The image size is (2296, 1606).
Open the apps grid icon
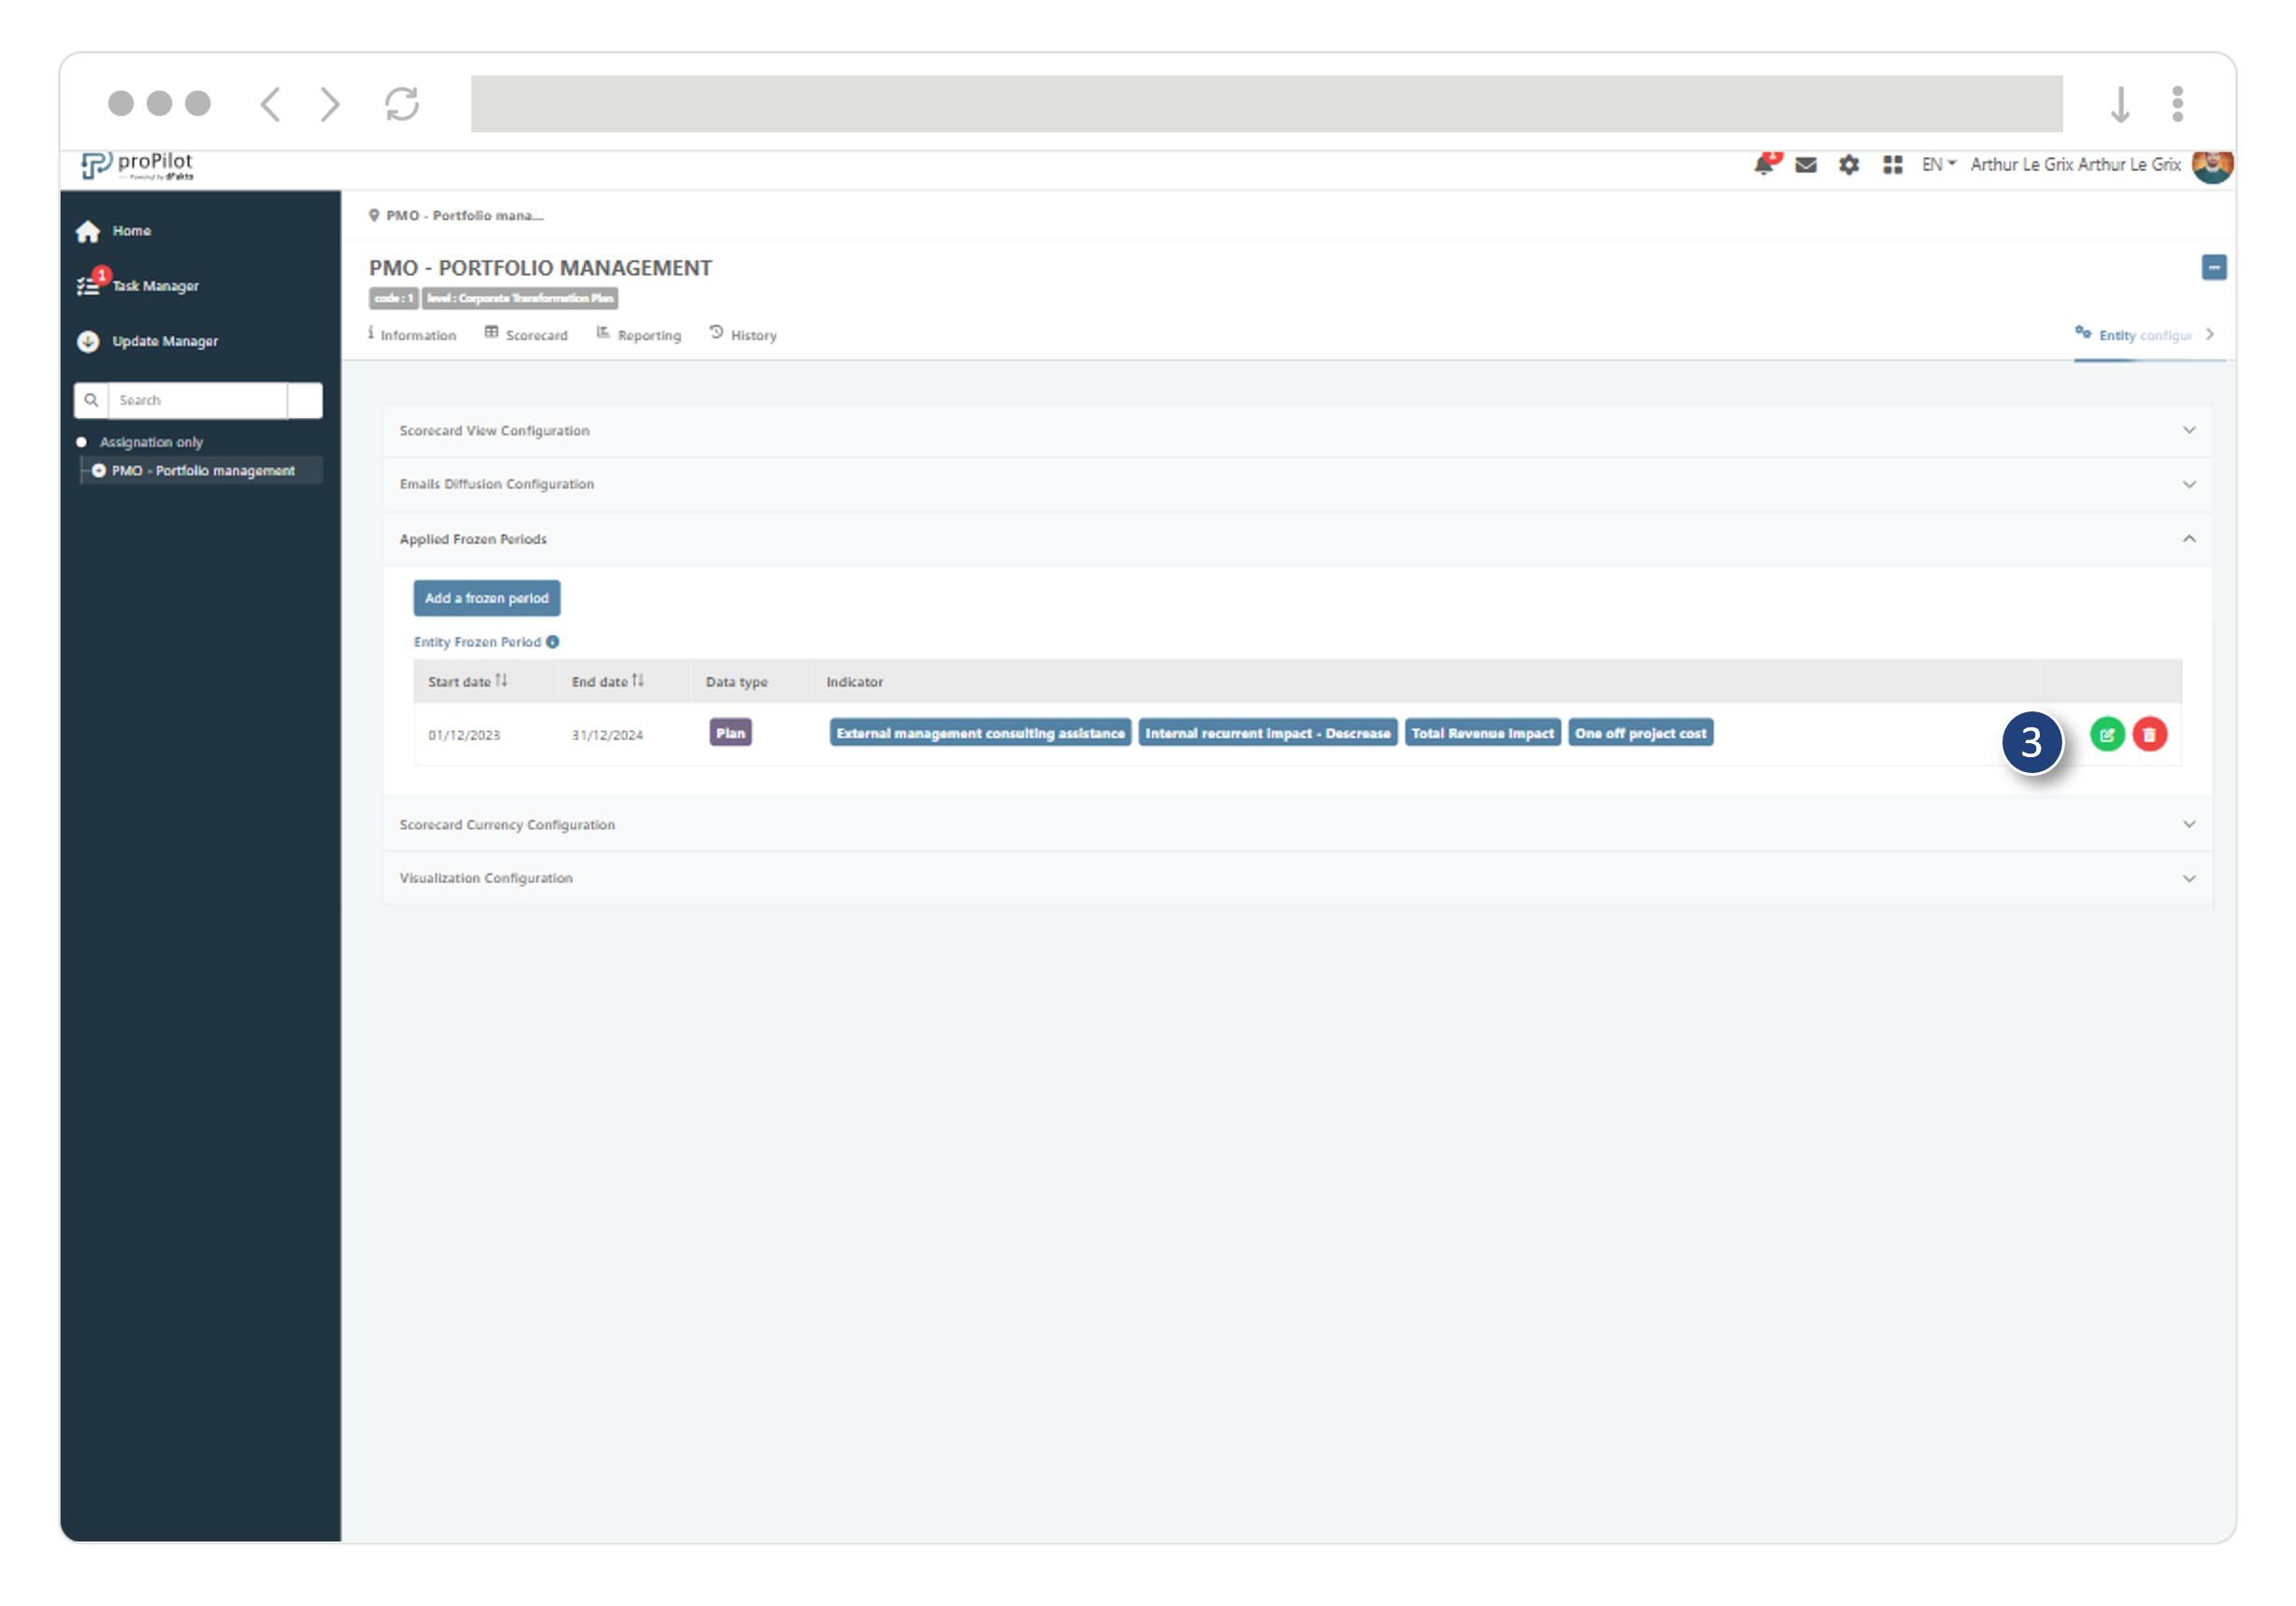(1892, 165)
